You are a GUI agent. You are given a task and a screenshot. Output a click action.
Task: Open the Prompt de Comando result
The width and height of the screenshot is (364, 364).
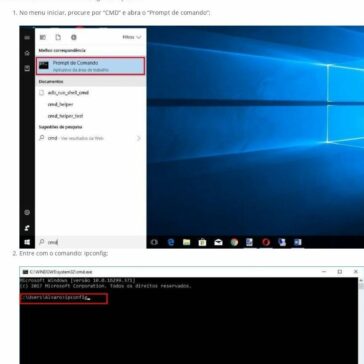[x=90, y=66]
